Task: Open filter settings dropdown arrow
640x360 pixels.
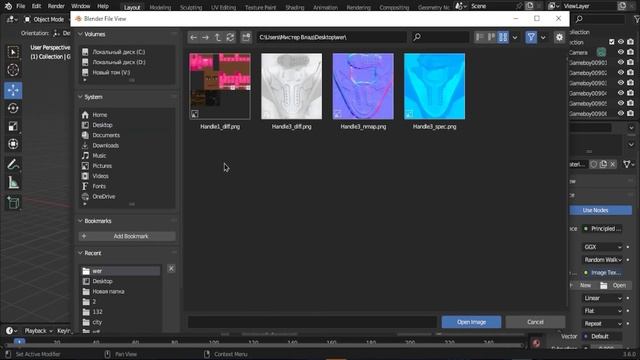Action: point(543,37)
